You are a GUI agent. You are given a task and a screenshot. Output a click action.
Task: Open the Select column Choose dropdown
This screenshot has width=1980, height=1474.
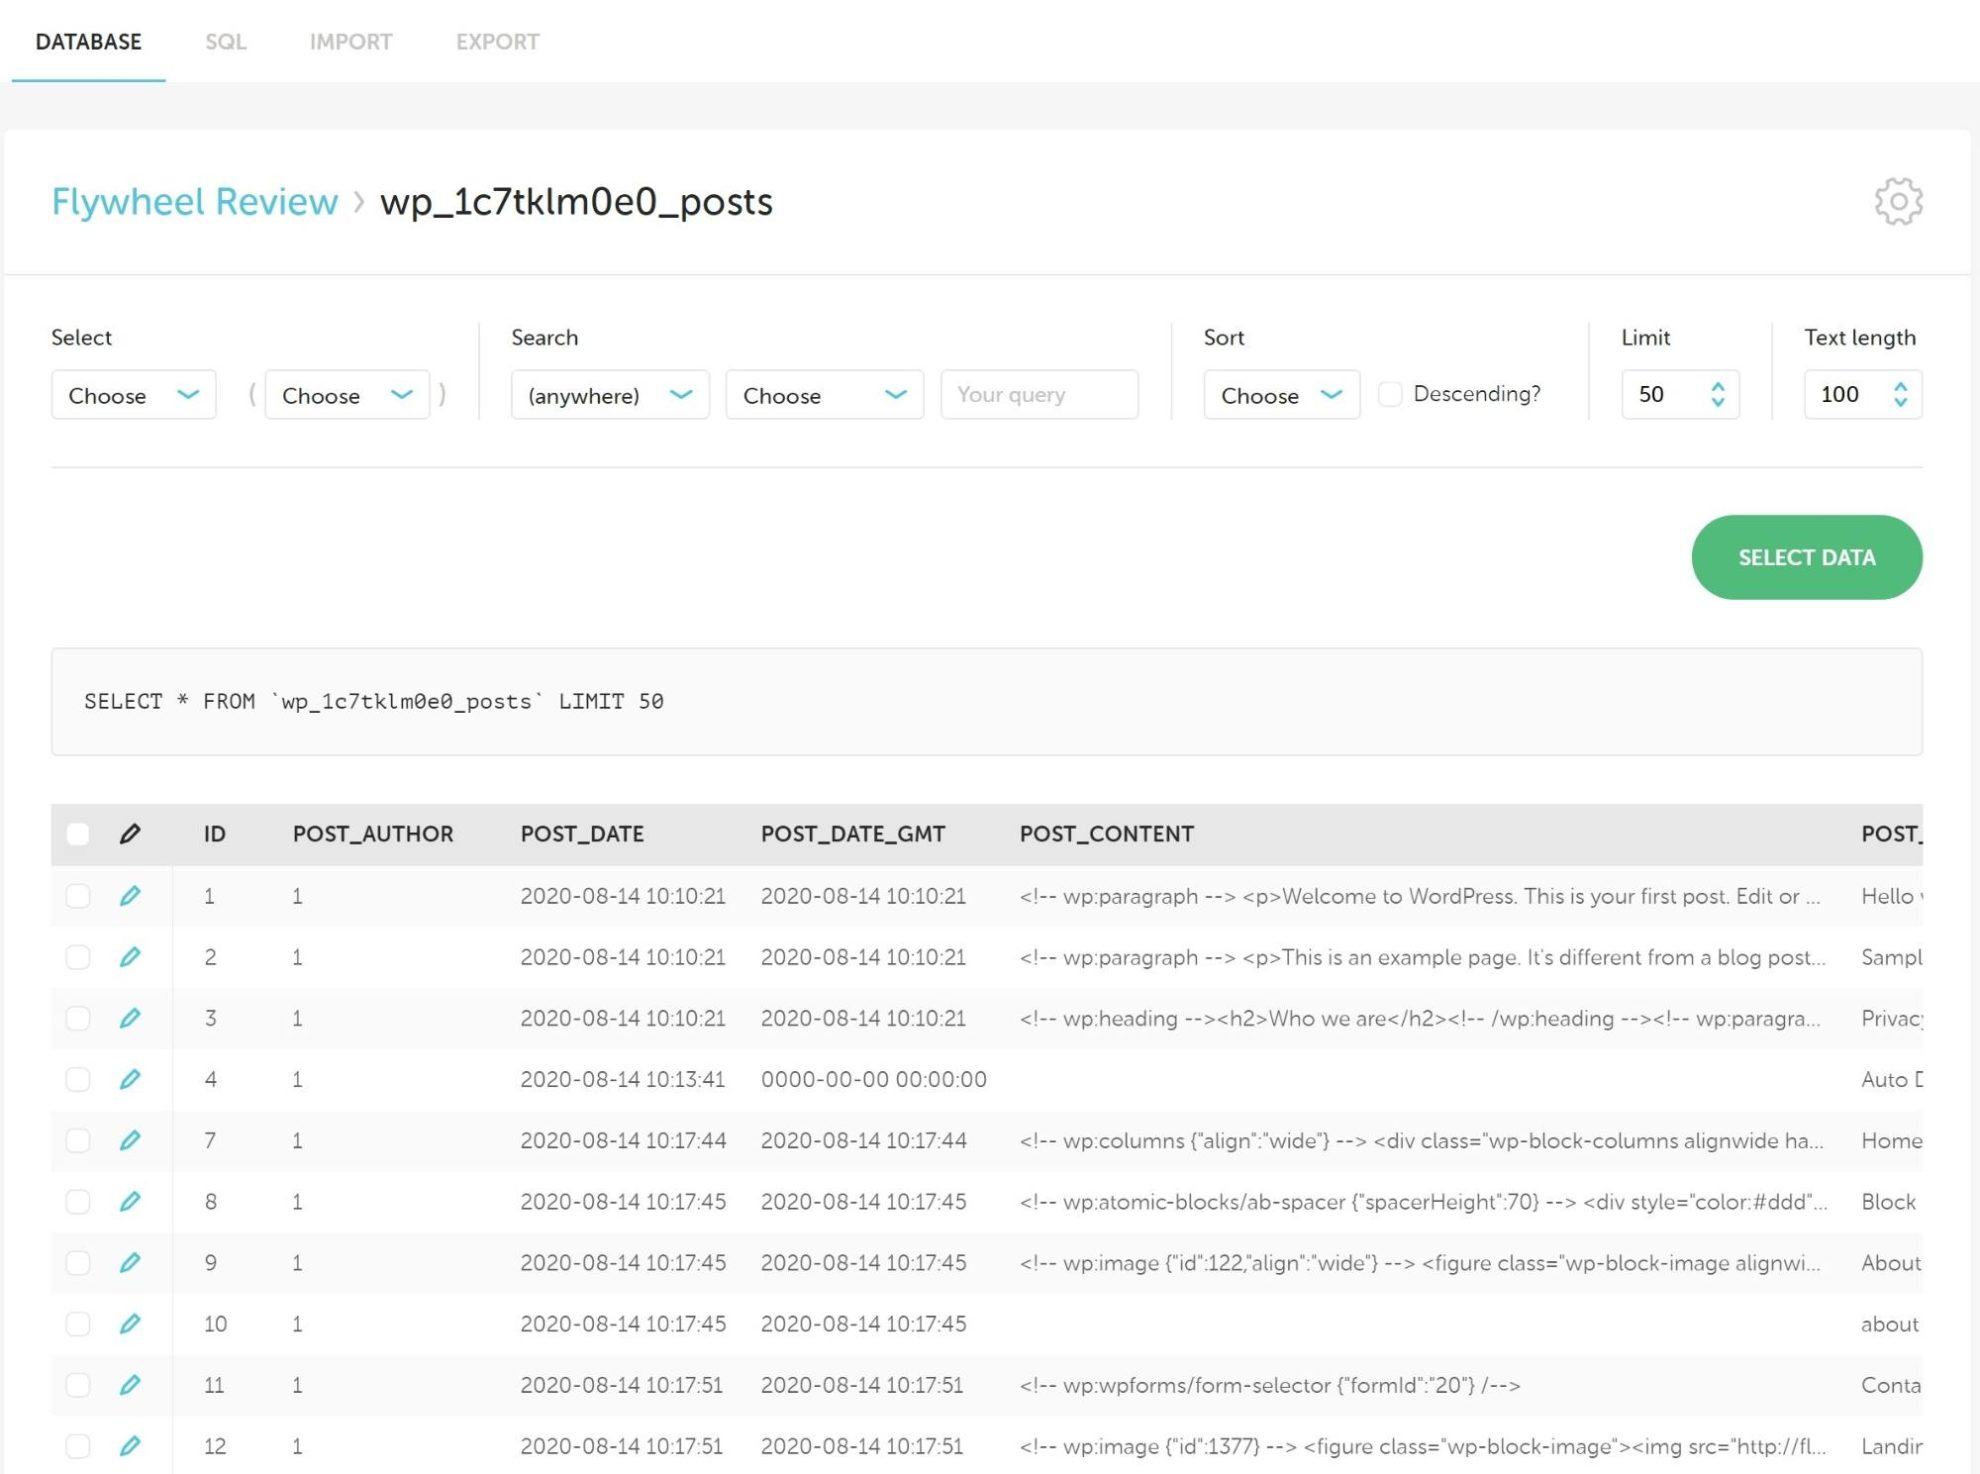133,394
